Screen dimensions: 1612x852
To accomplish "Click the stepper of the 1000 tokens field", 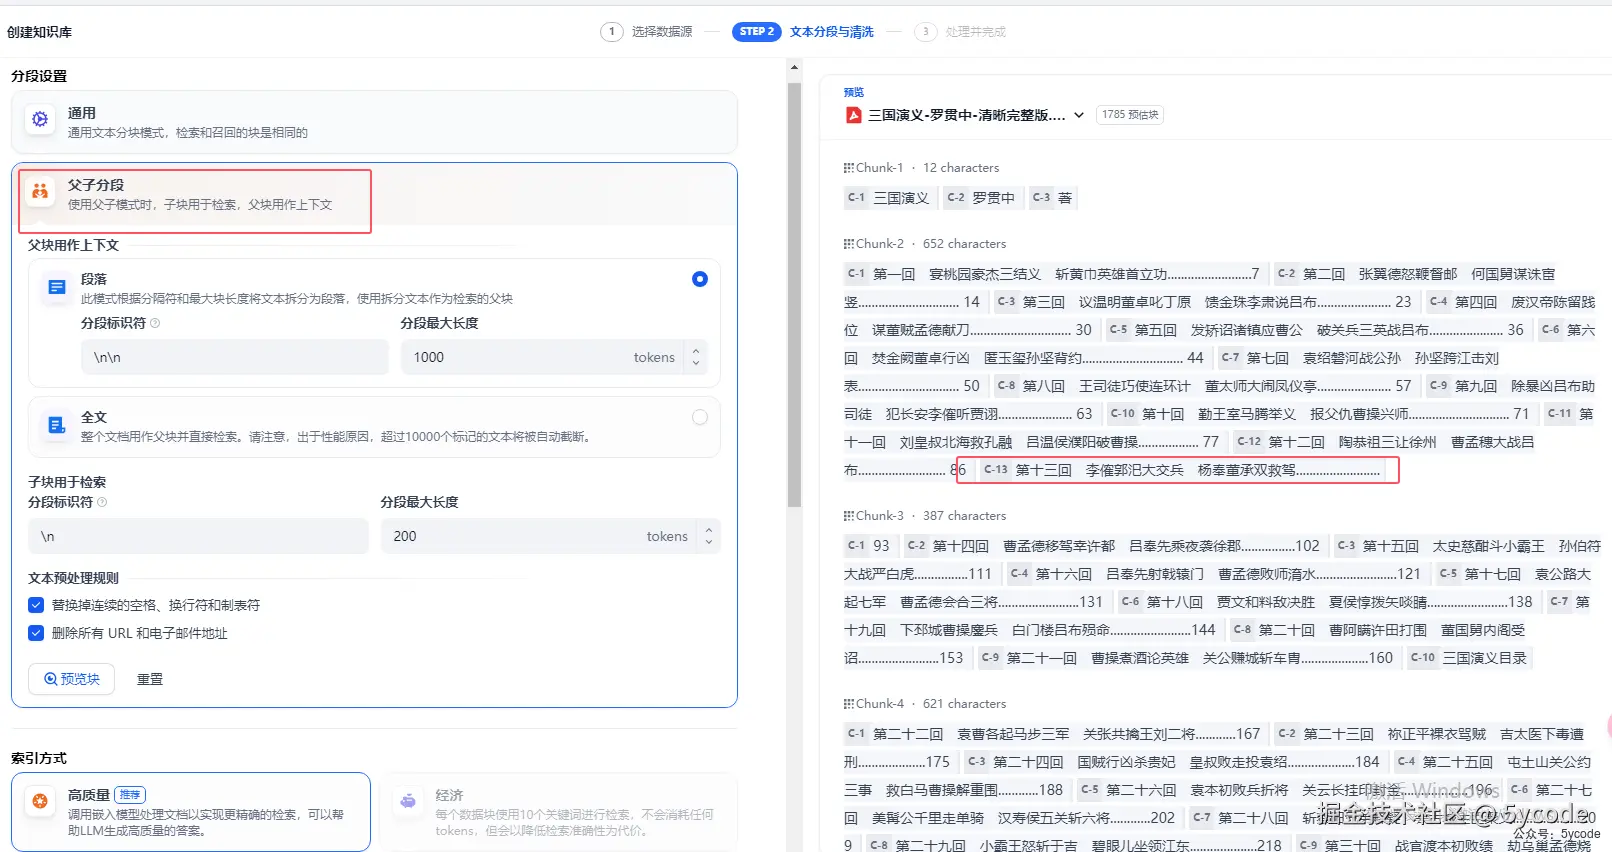I will (696, 357).
